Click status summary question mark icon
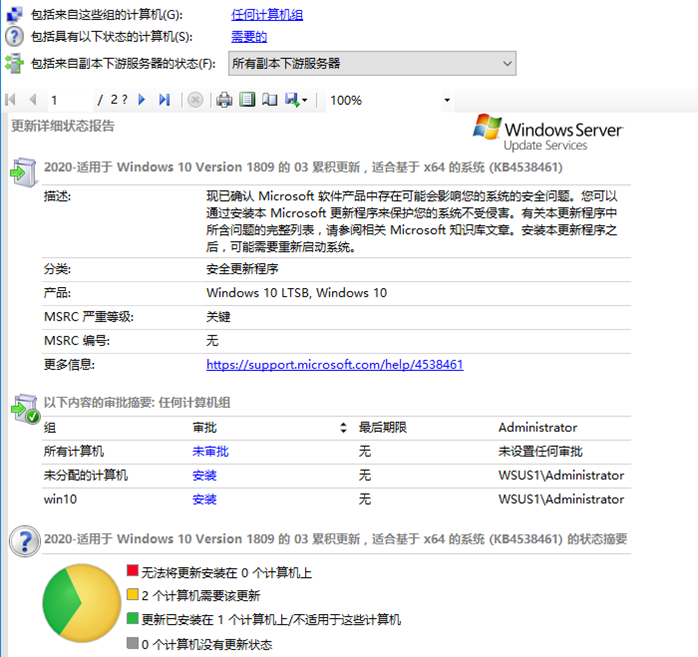The width and height of the screenshot is (698, 657). click(x=25, y=542)
